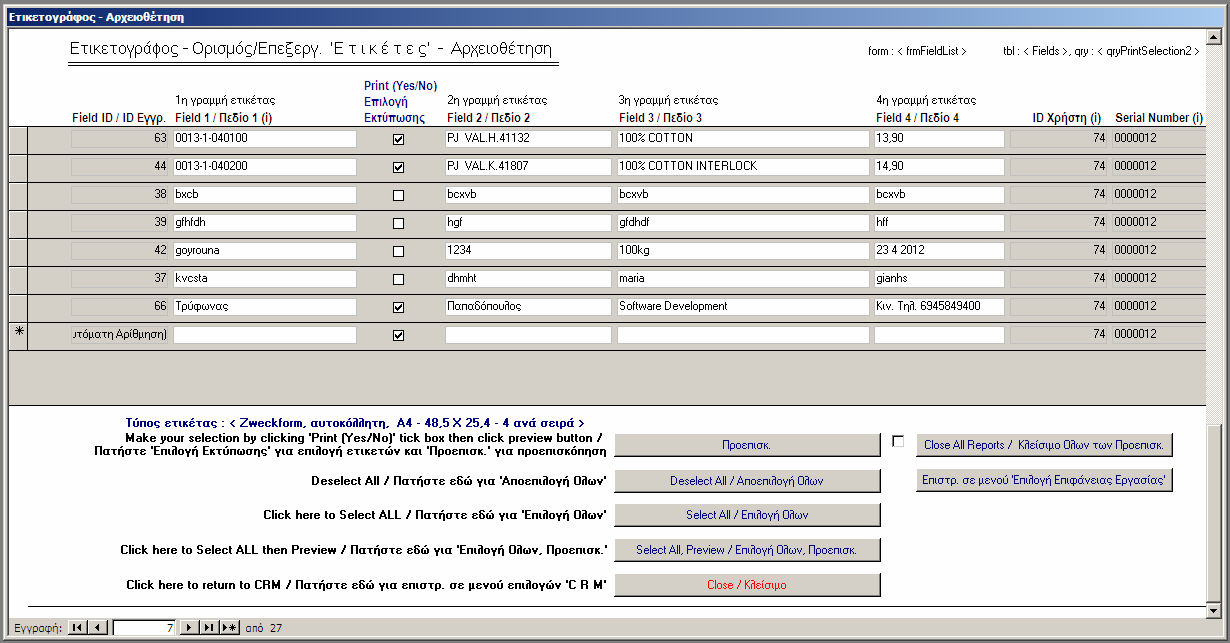Go to first record navigation button
This screenshot has height=643, width=1230.
point(77,628)
